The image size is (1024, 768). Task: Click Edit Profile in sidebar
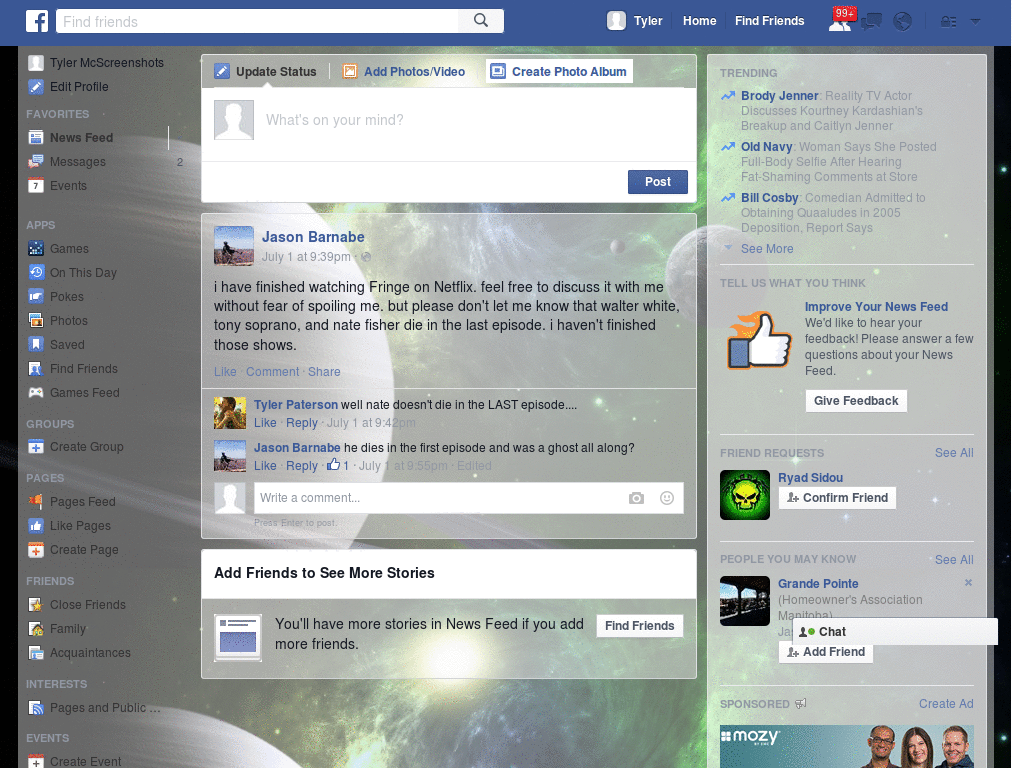79,86
